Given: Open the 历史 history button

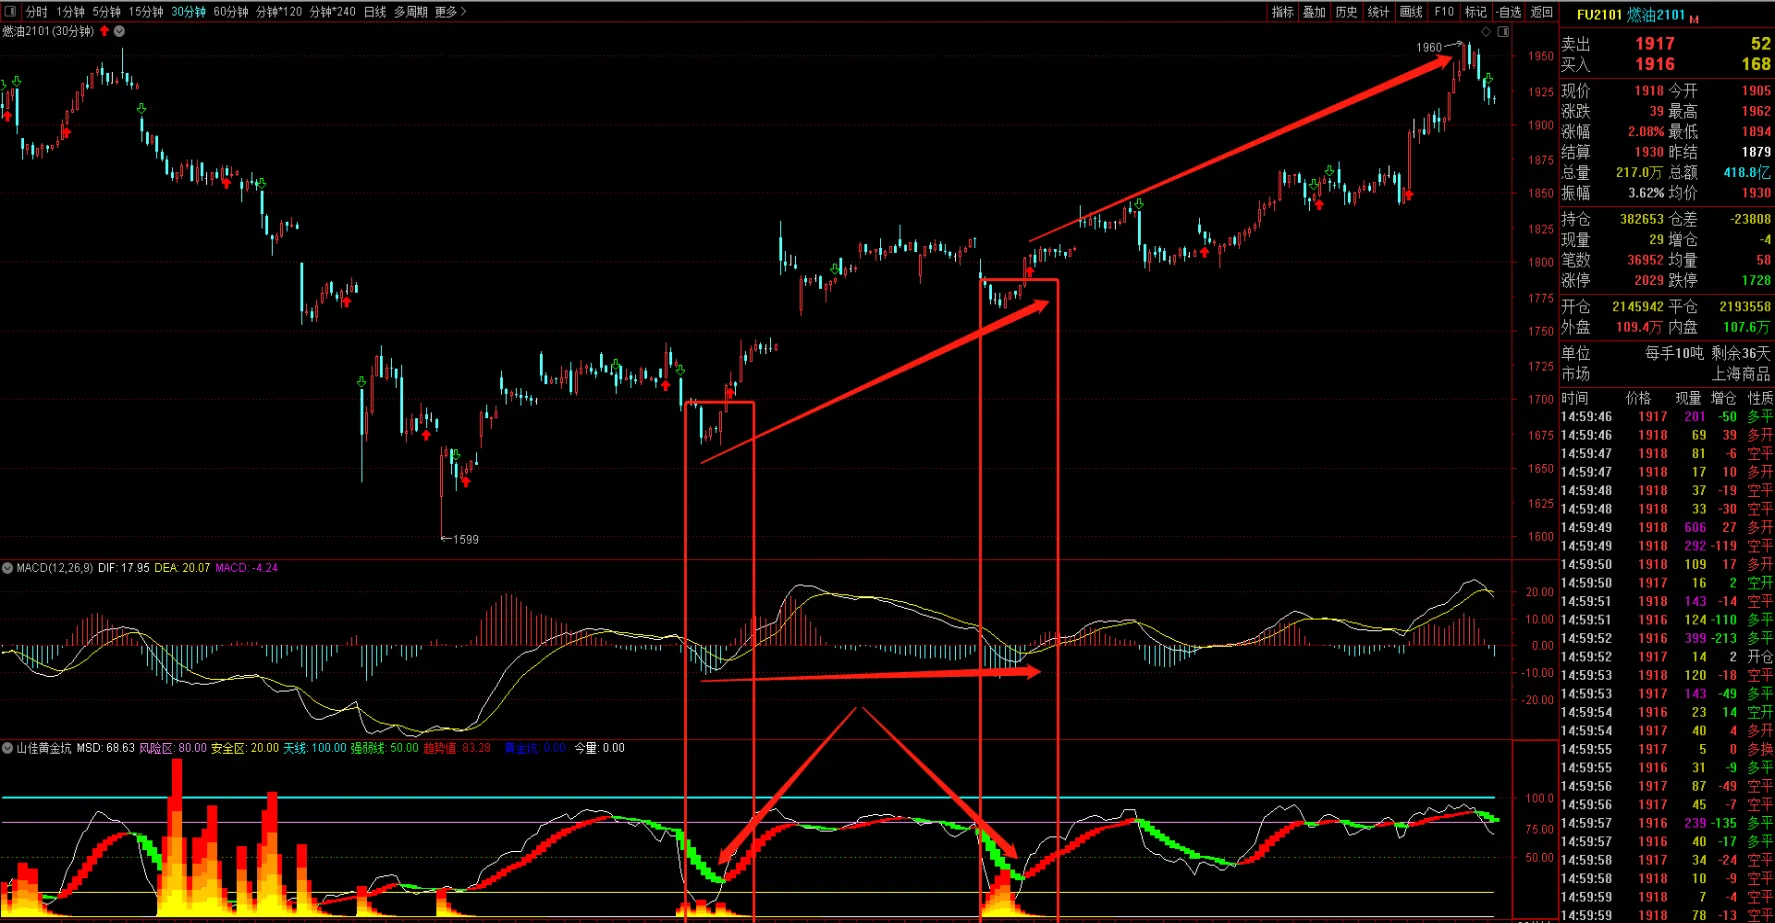Looking at the screenshot, I should pos(1347,12).
